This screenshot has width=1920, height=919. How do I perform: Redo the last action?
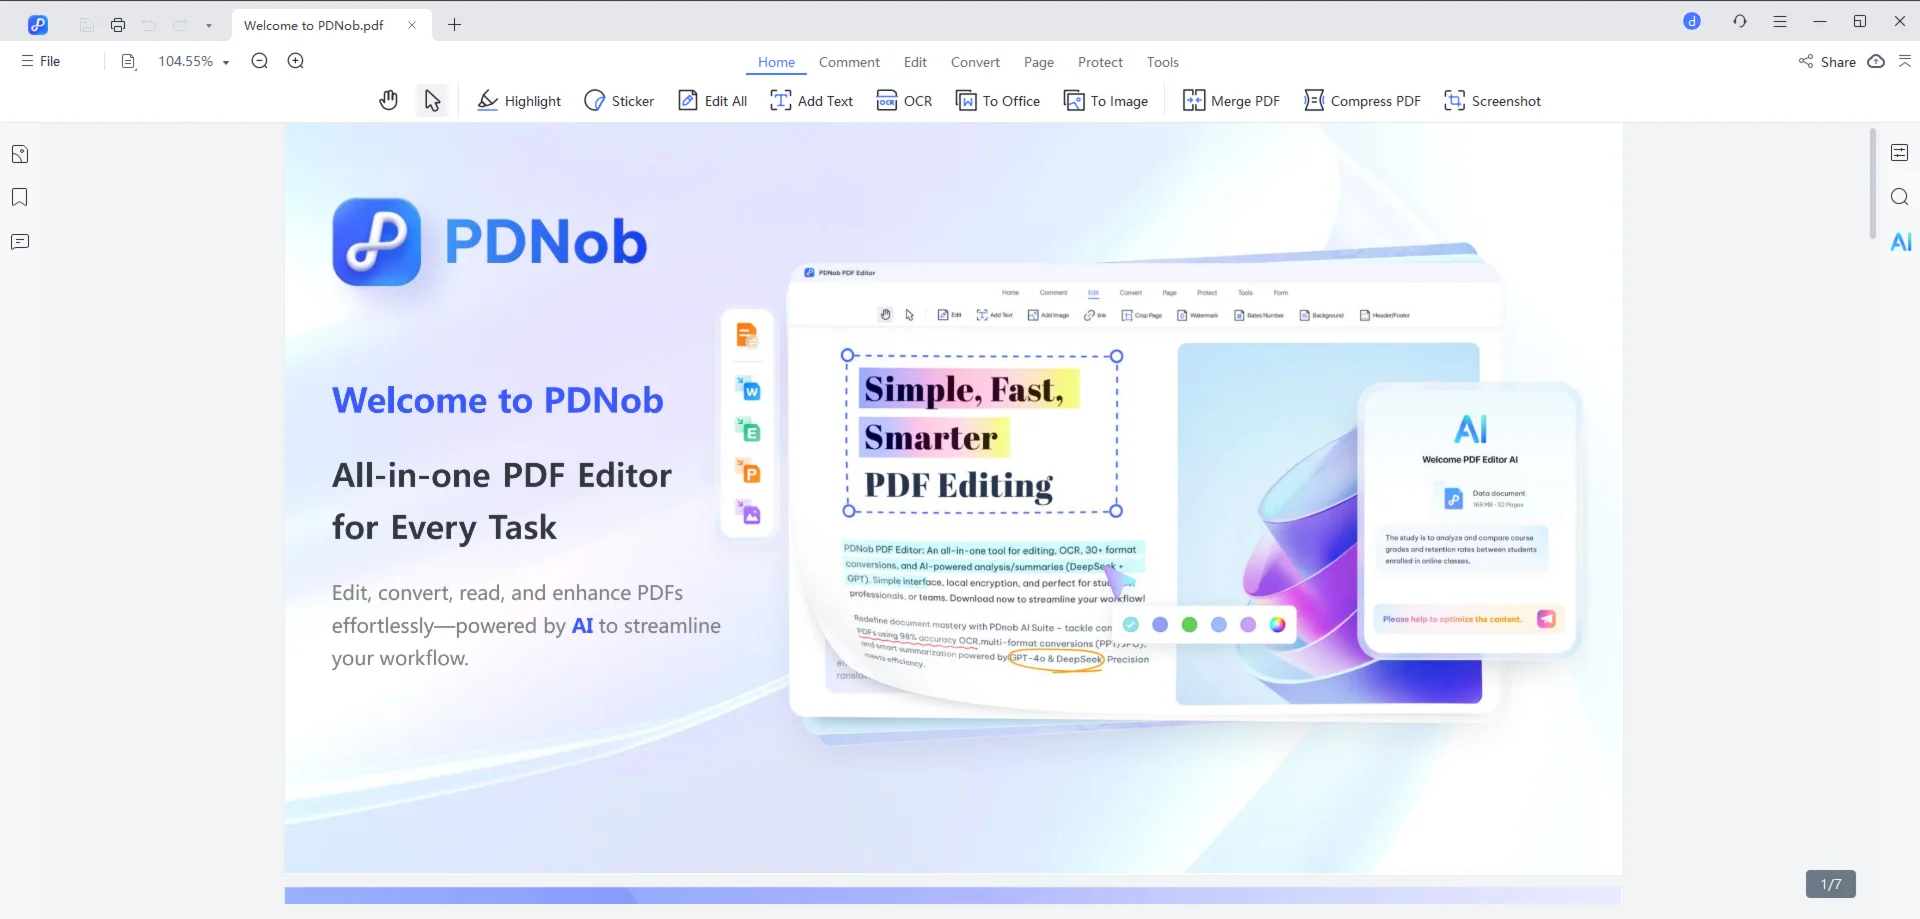(x=181, y=25)
